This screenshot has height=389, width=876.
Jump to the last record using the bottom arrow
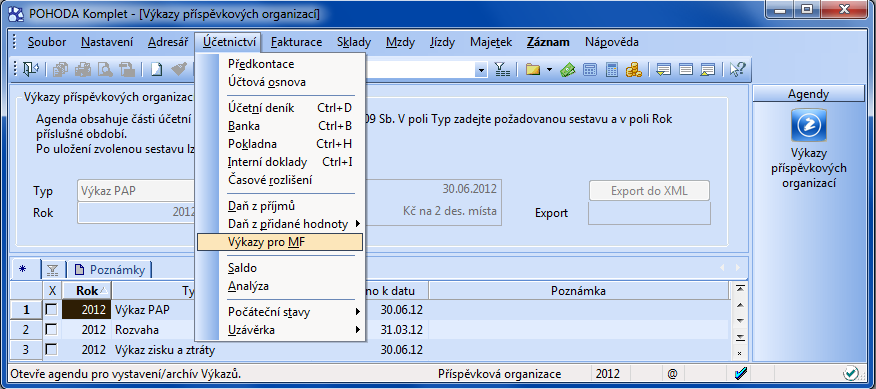[740, 337]
